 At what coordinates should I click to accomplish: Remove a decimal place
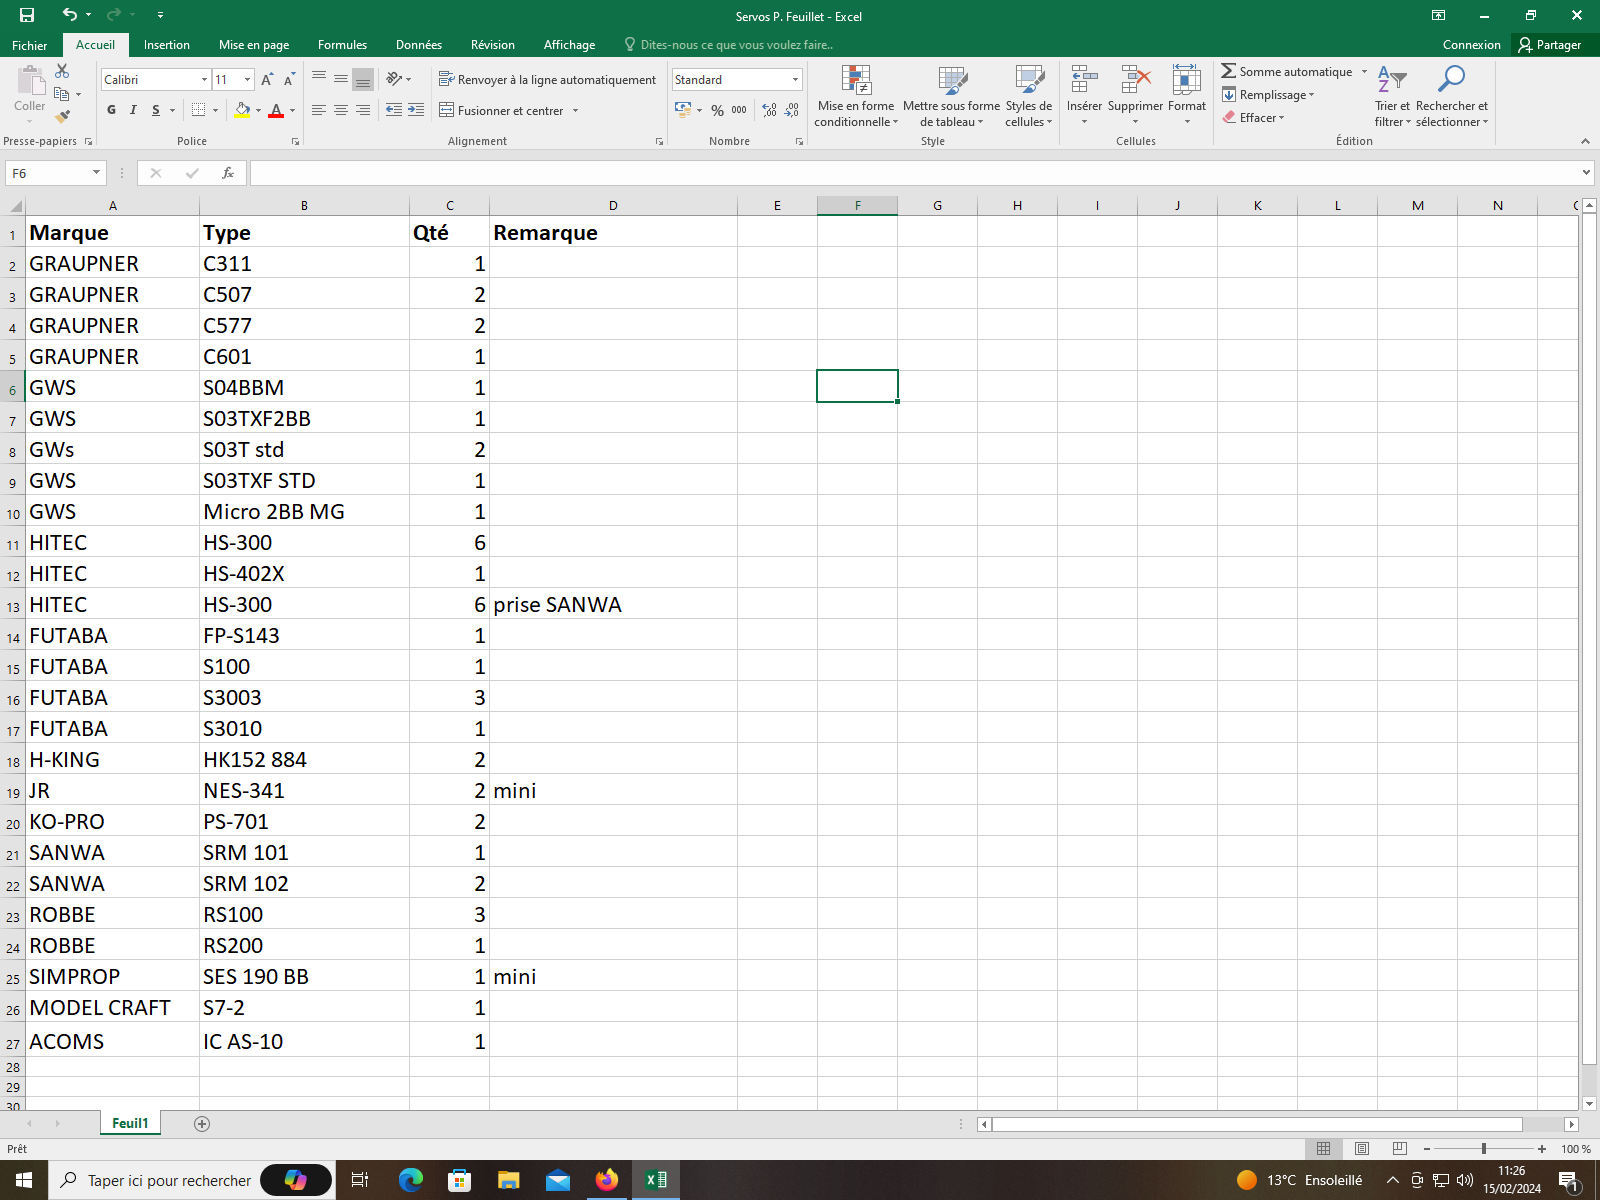(791, 110)
